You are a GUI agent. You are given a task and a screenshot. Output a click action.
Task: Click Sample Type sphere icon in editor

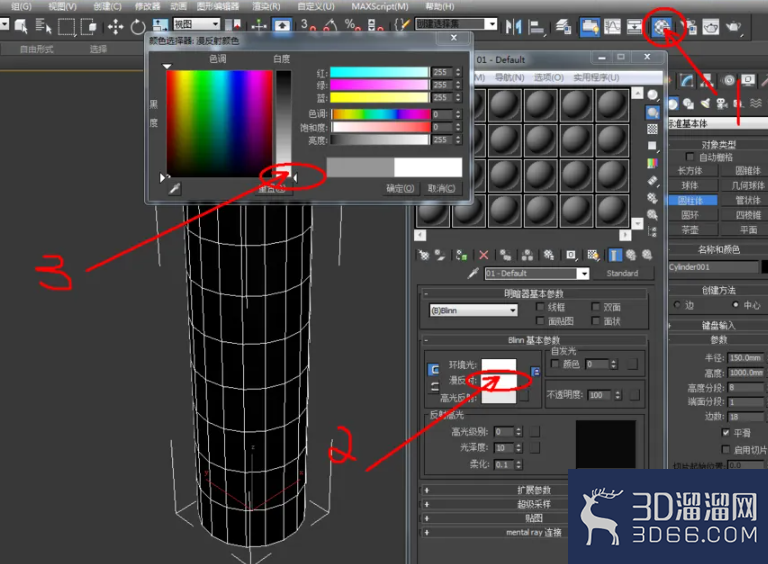[652, 95]
